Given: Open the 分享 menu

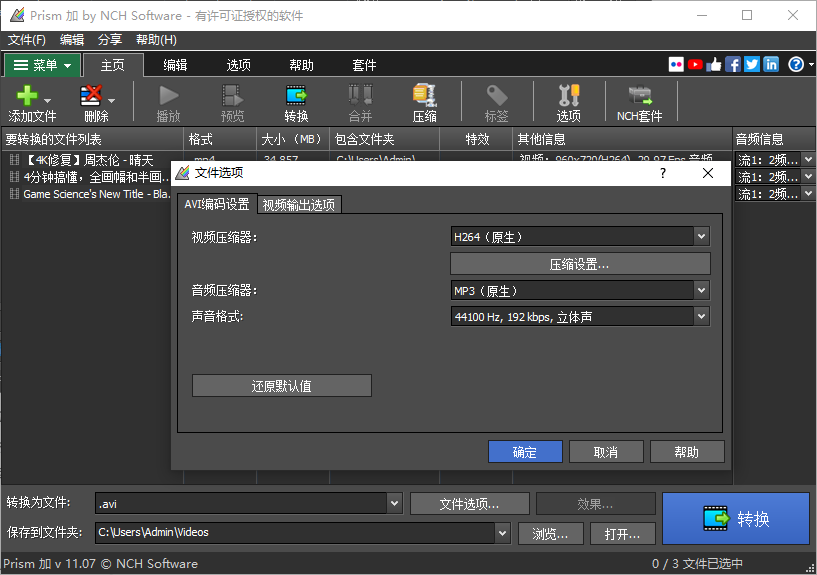Looking at the screenshot, I should tap(109, 40).
